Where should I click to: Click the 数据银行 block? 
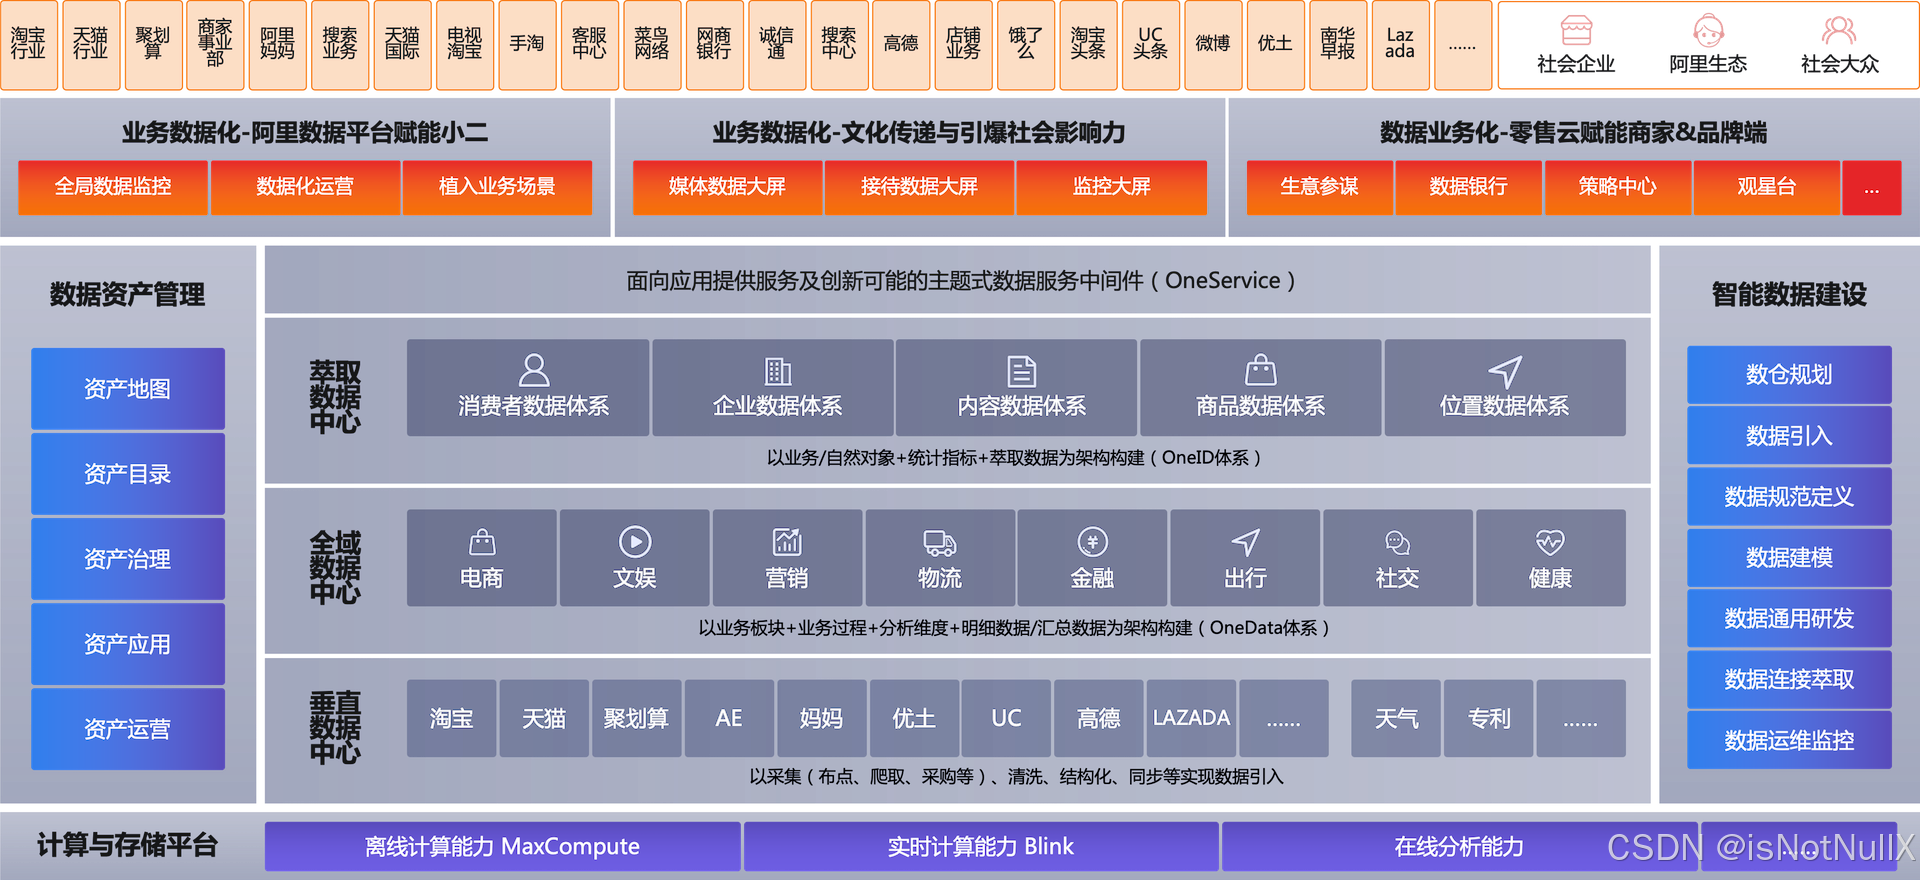[x=1468, y=187]
